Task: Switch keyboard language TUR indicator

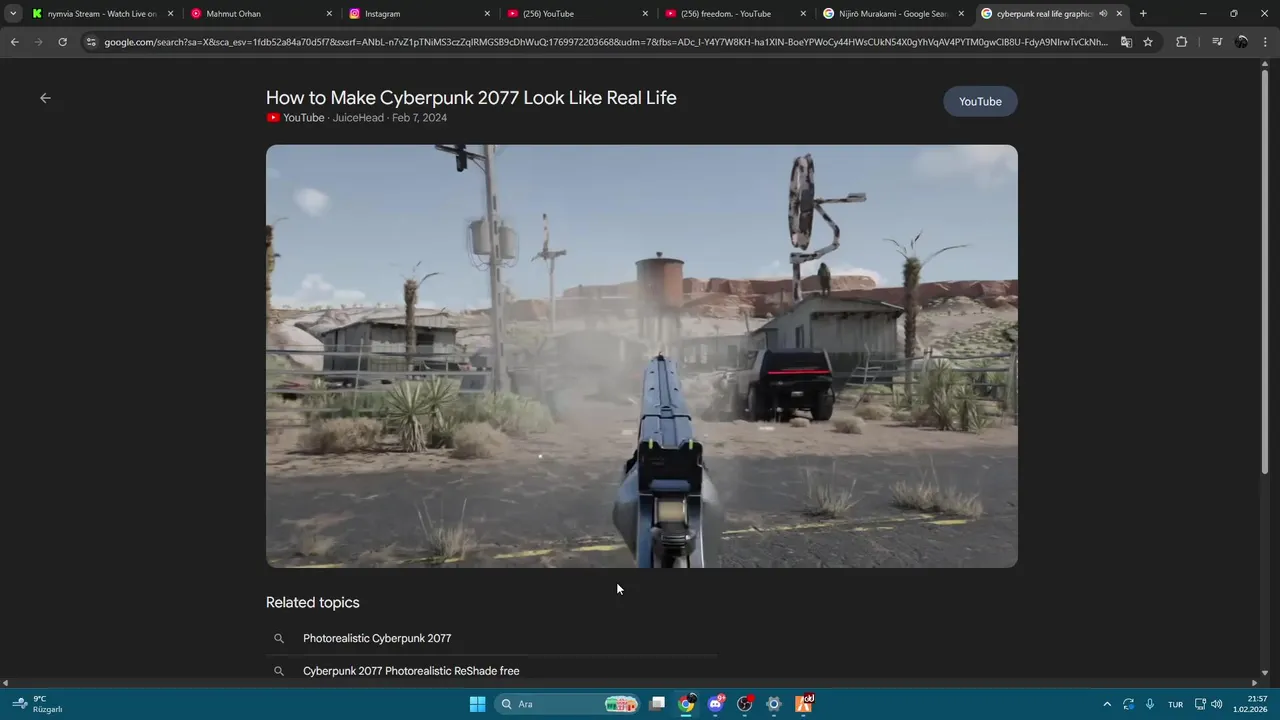Action: pyautogui.click(x=1176, y=704)
